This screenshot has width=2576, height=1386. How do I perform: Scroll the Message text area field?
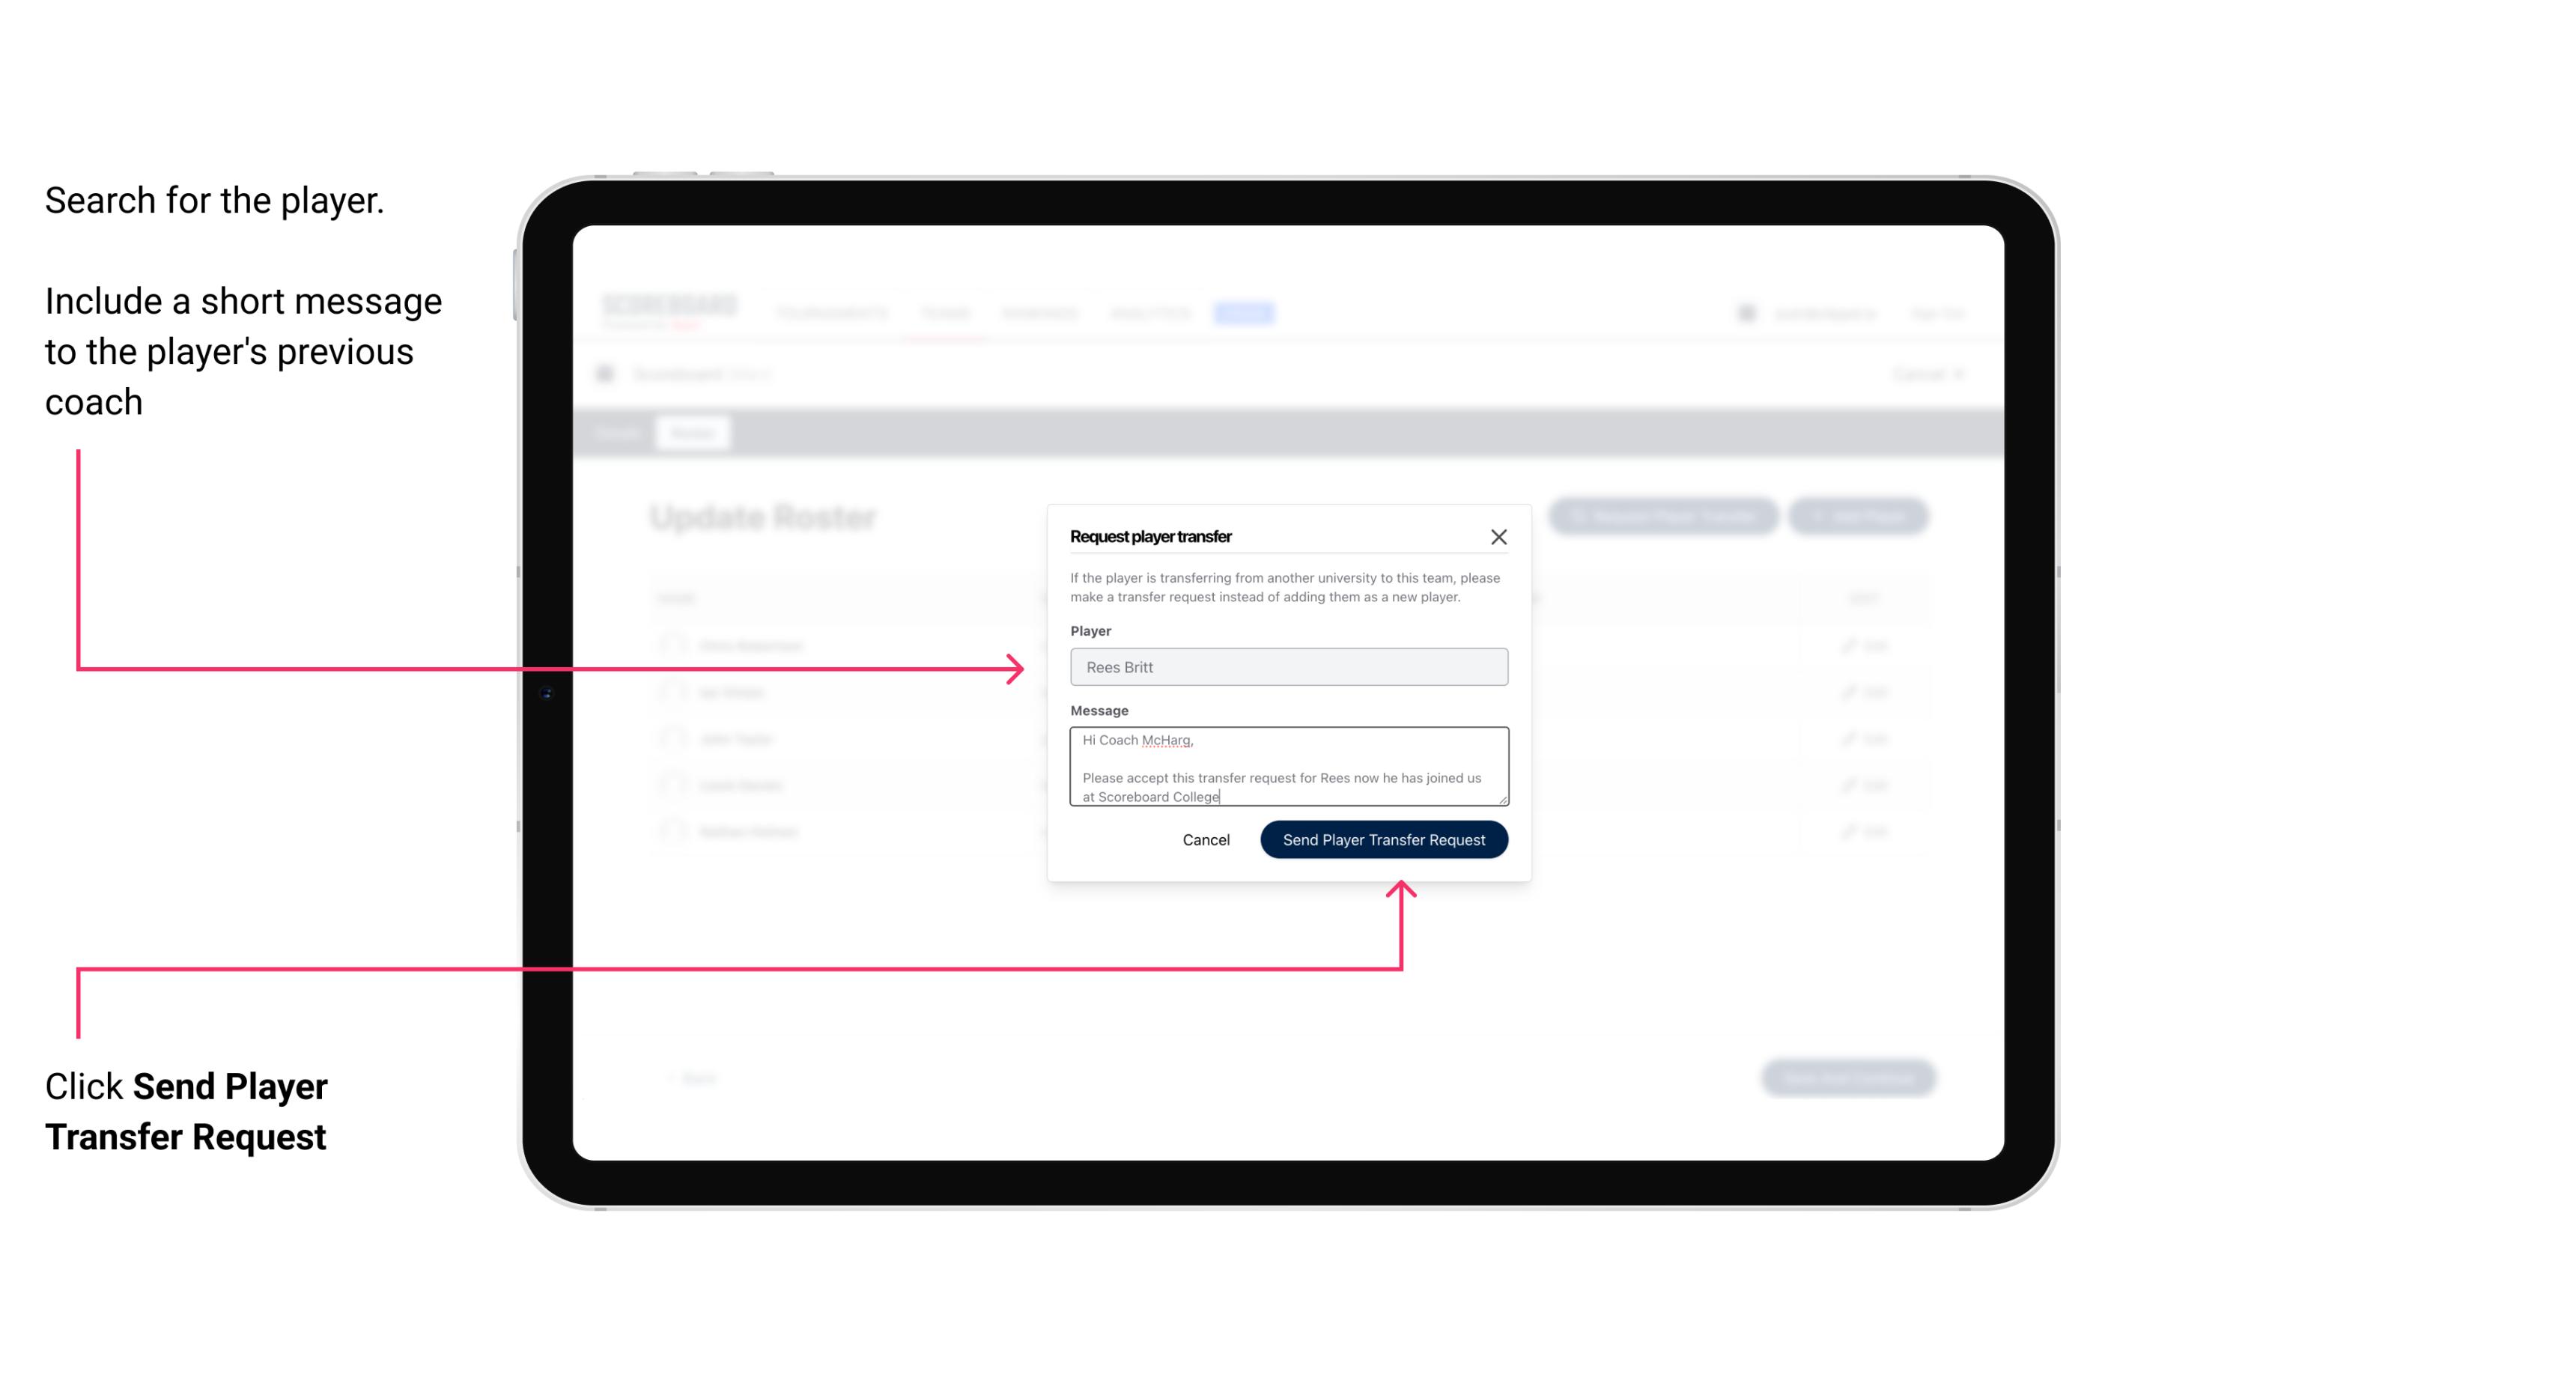[1289, 767]
